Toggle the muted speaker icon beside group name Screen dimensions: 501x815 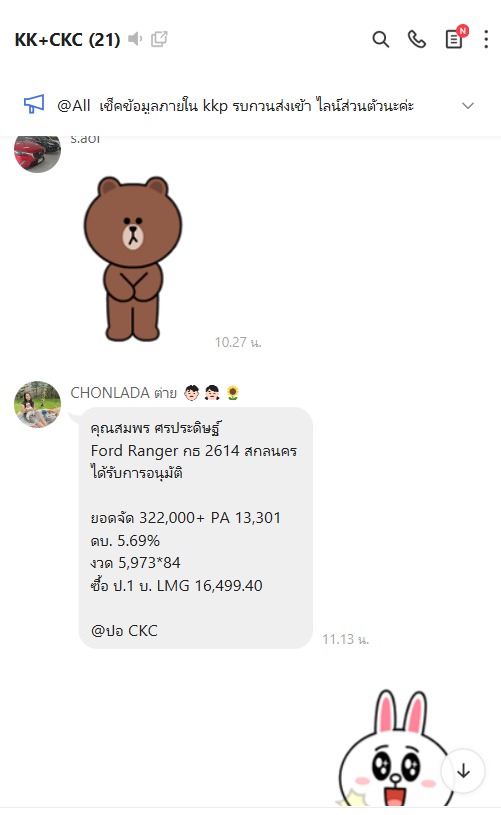click(x=135, y=39)
